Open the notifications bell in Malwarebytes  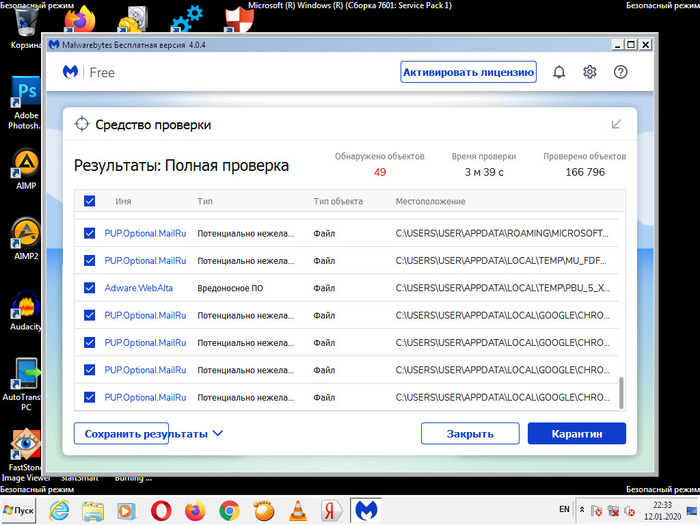559,72
